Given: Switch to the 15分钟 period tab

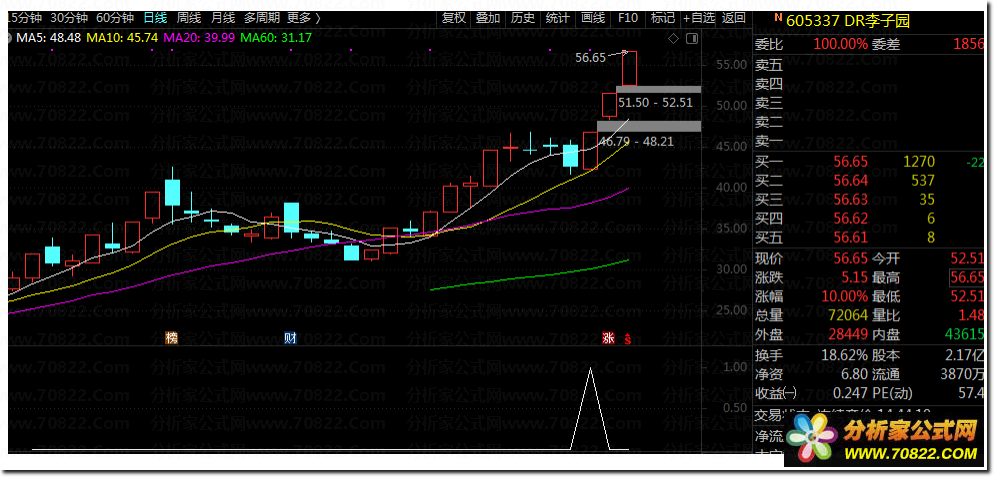Looking at the screenshot, I should (24, 18).
